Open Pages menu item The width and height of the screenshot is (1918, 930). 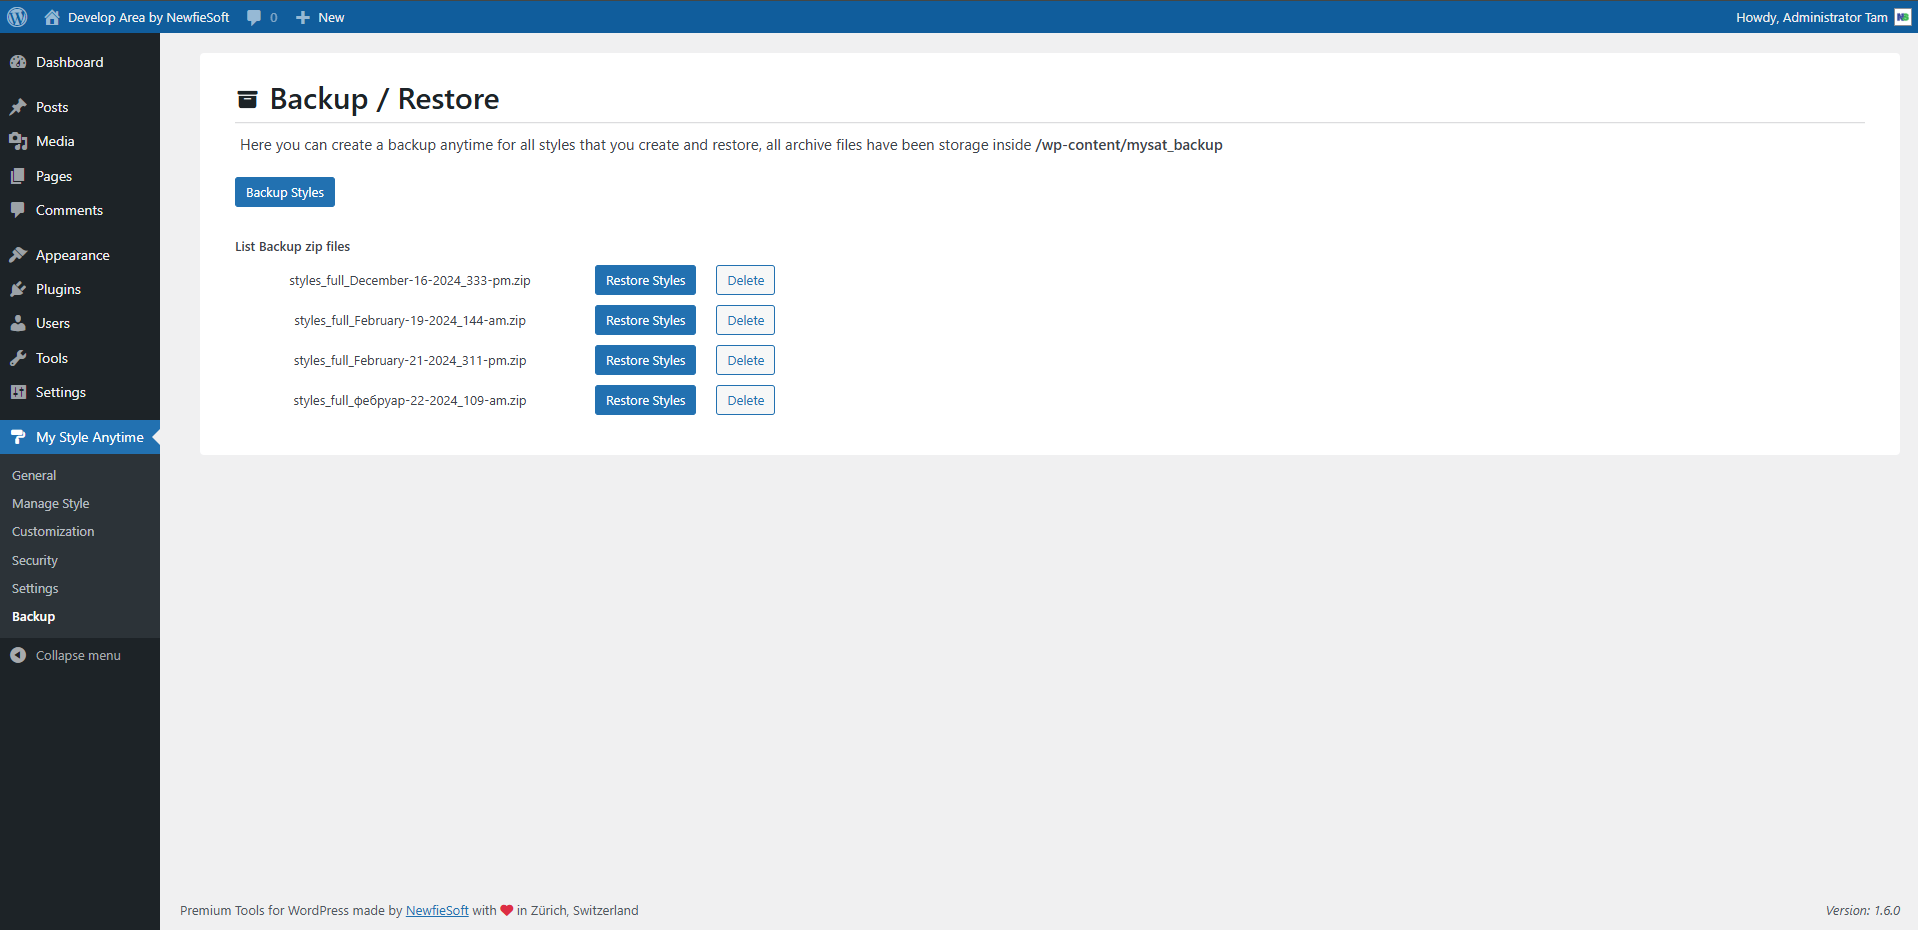80,176
